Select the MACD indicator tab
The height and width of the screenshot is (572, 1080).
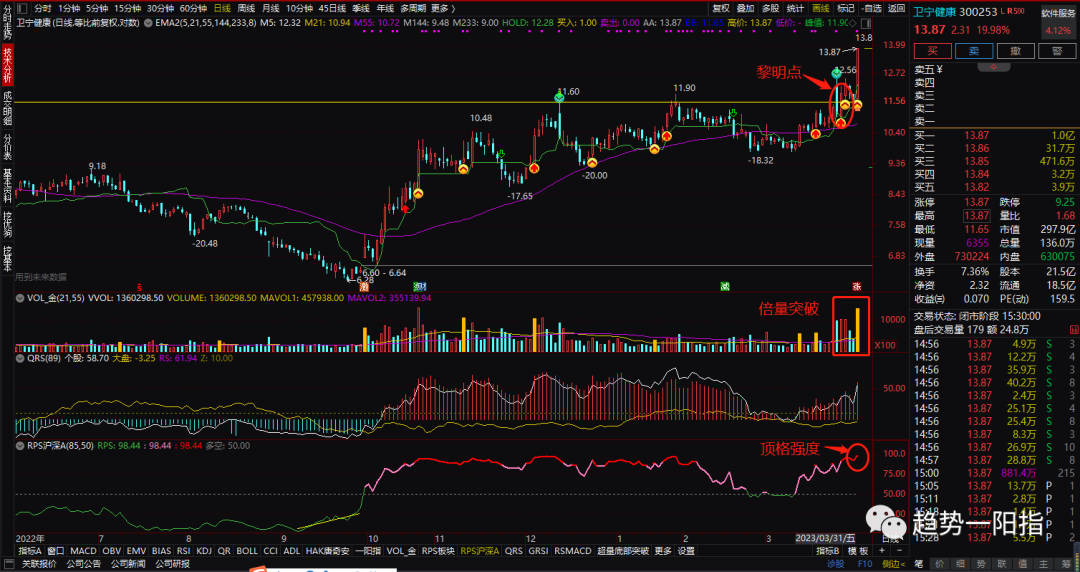click(83, 551)
